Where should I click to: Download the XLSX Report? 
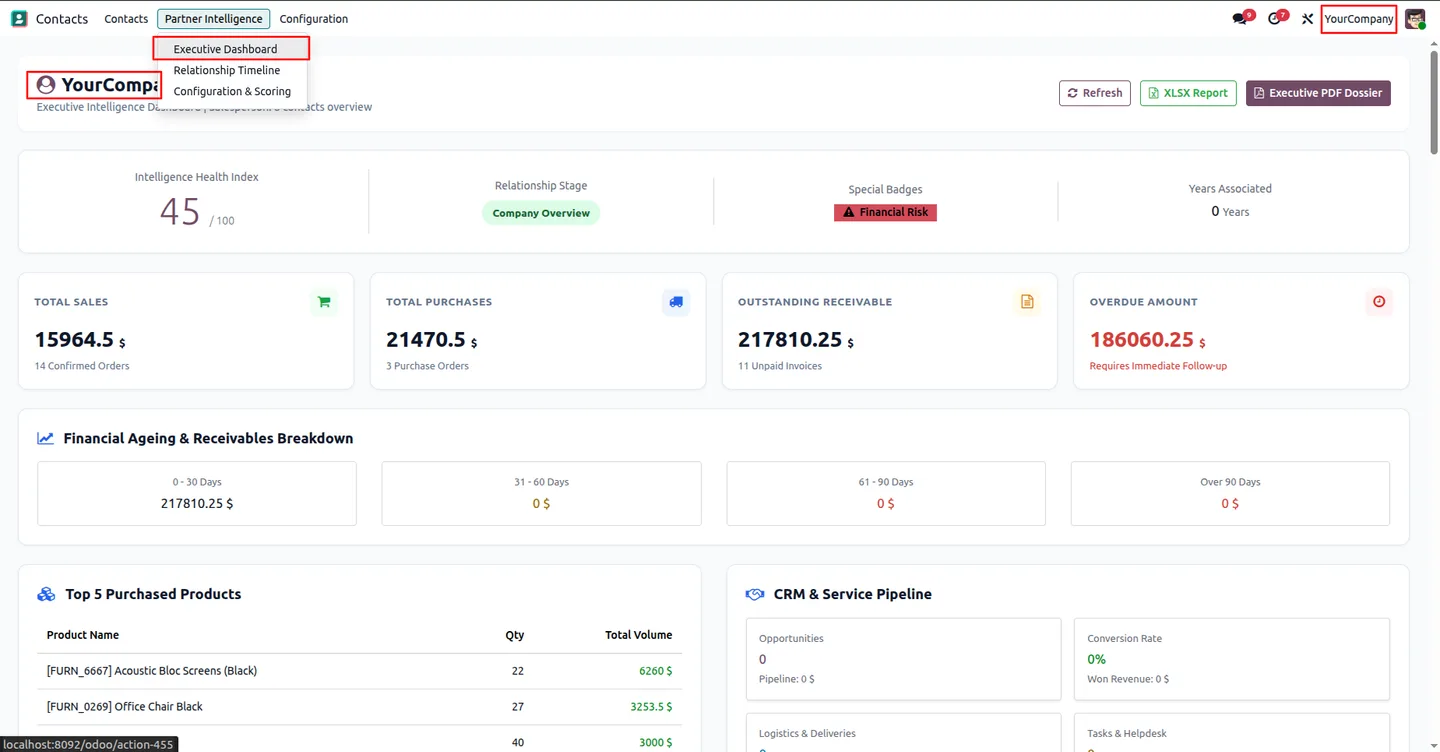click(x=1188, y=93)
